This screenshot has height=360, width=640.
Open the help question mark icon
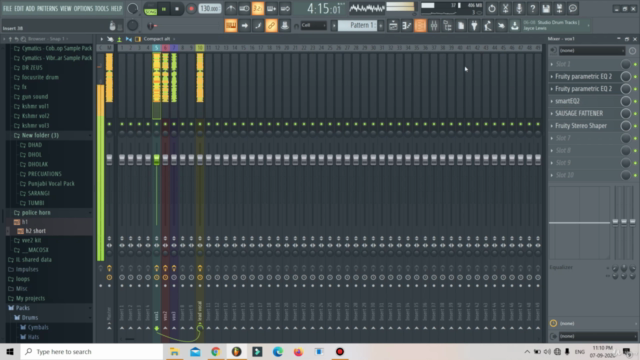pyautogui.click(x=532, y=9)
